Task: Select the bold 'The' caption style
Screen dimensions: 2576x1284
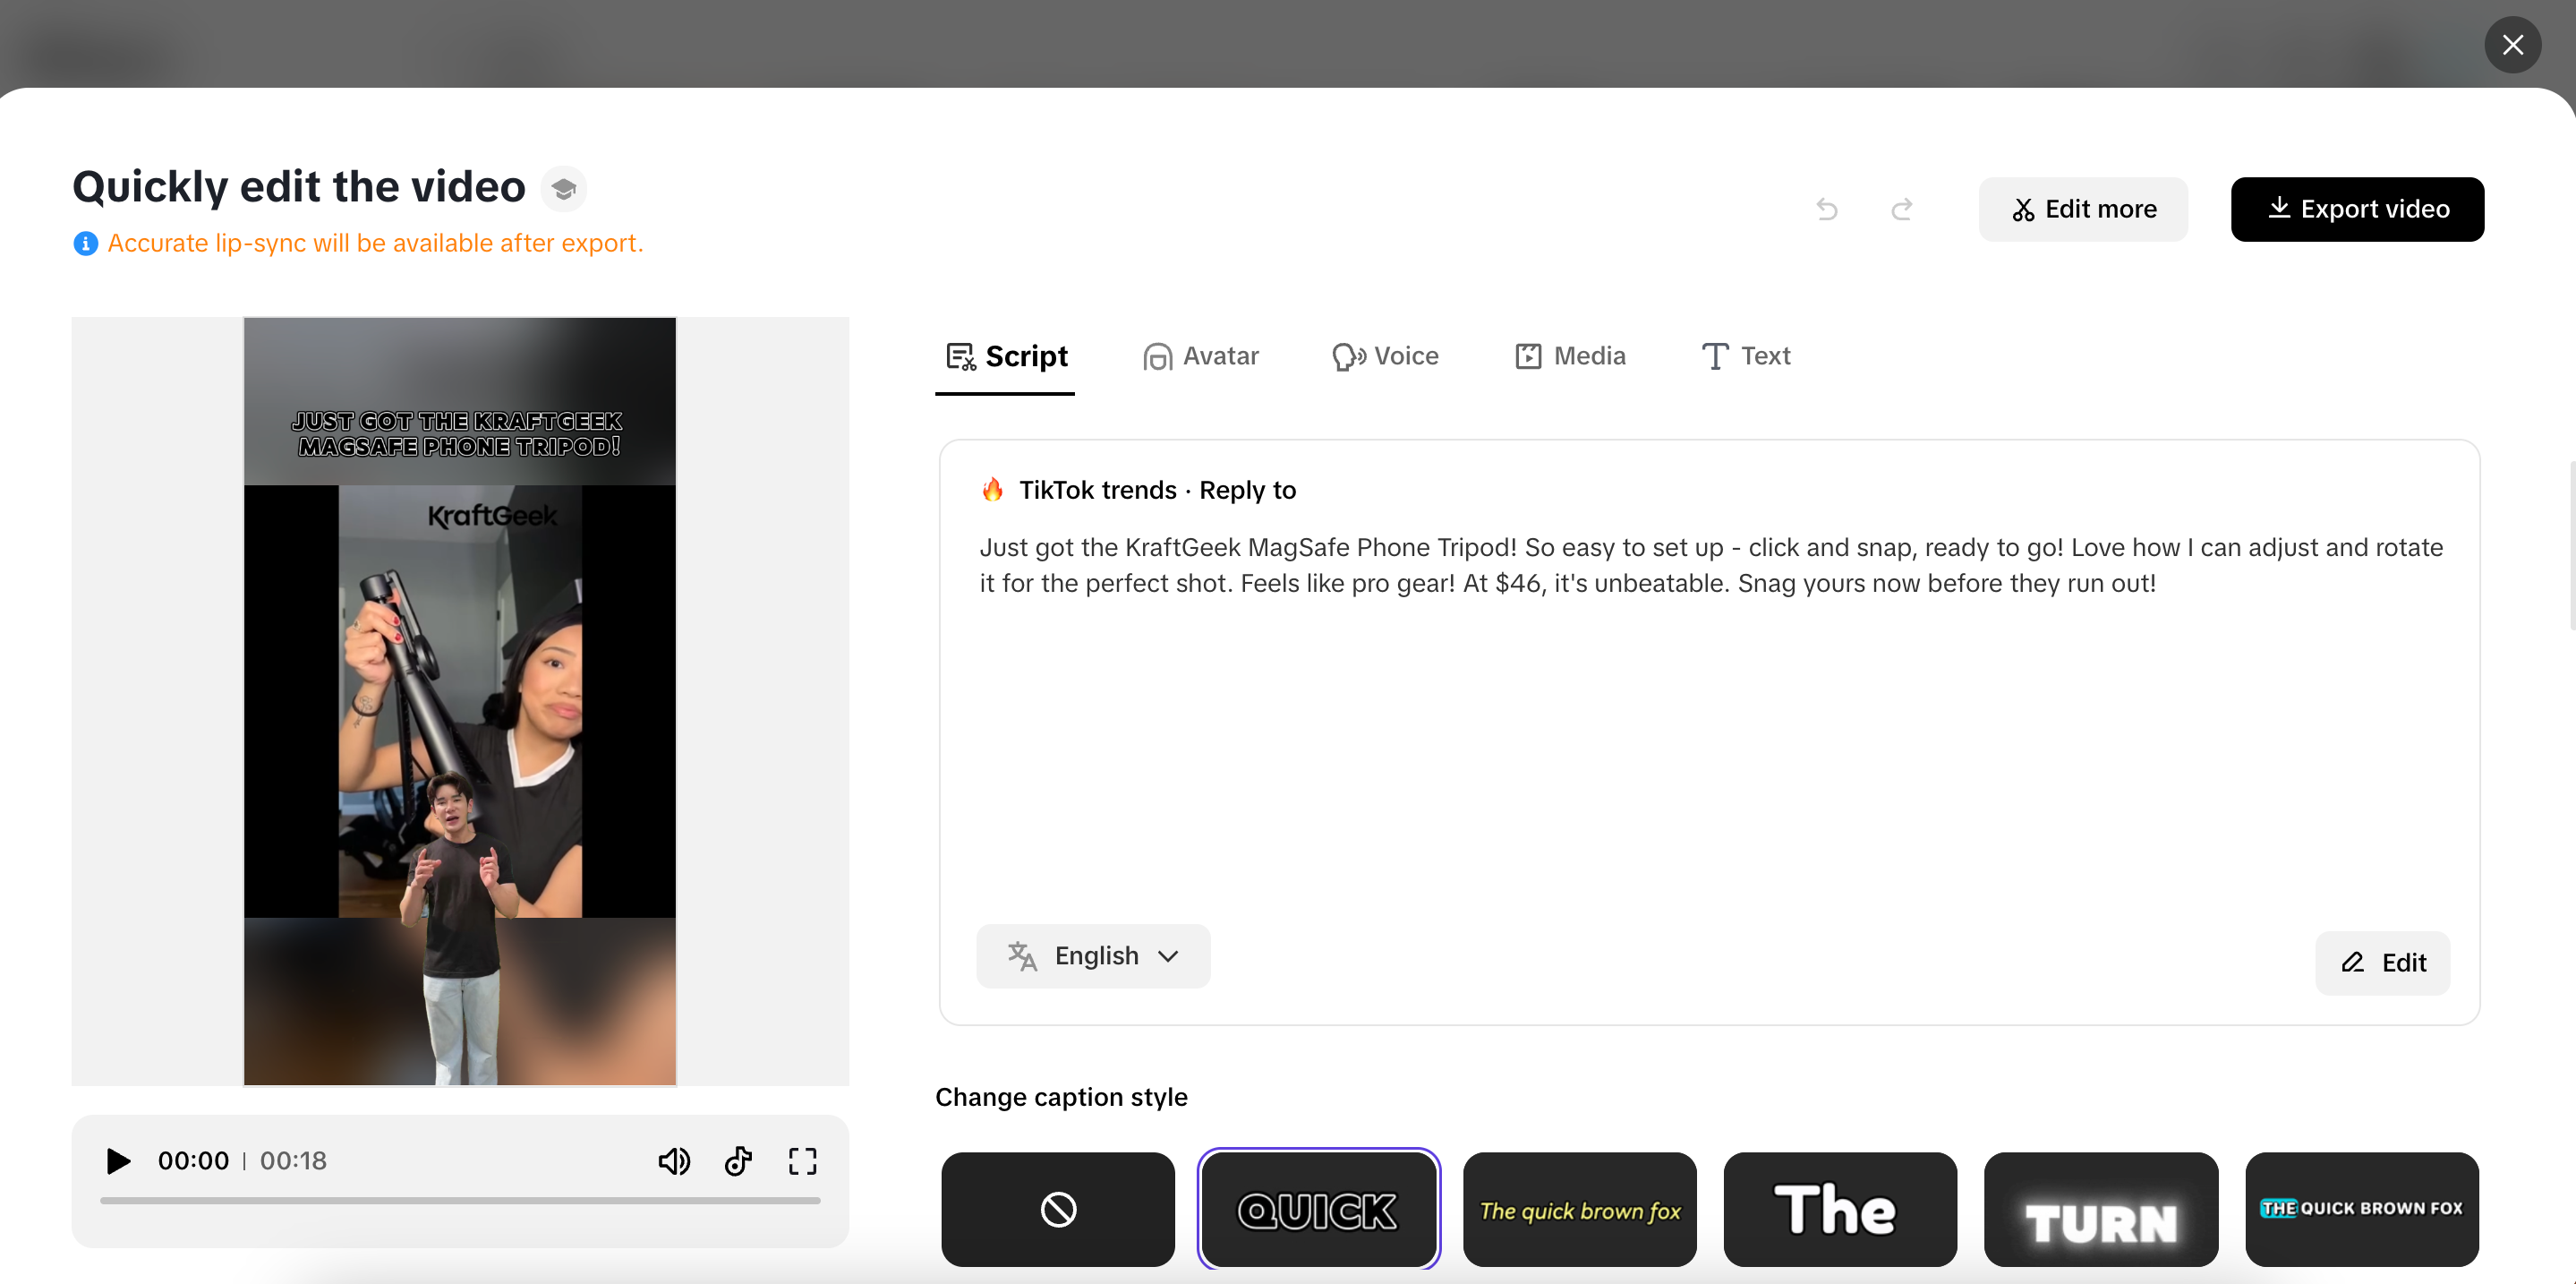Action: tap(1840, 1209)
